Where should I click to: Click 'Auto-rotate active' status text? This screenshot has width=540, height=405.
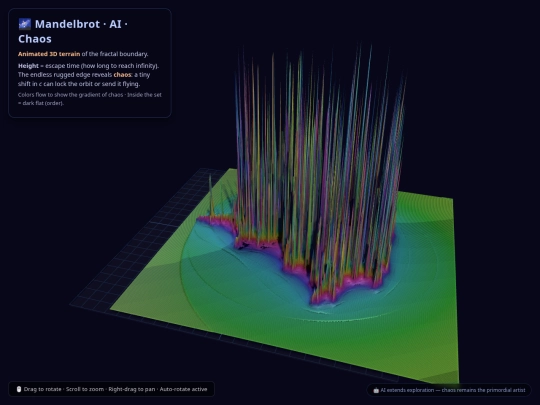click(183, 389)
